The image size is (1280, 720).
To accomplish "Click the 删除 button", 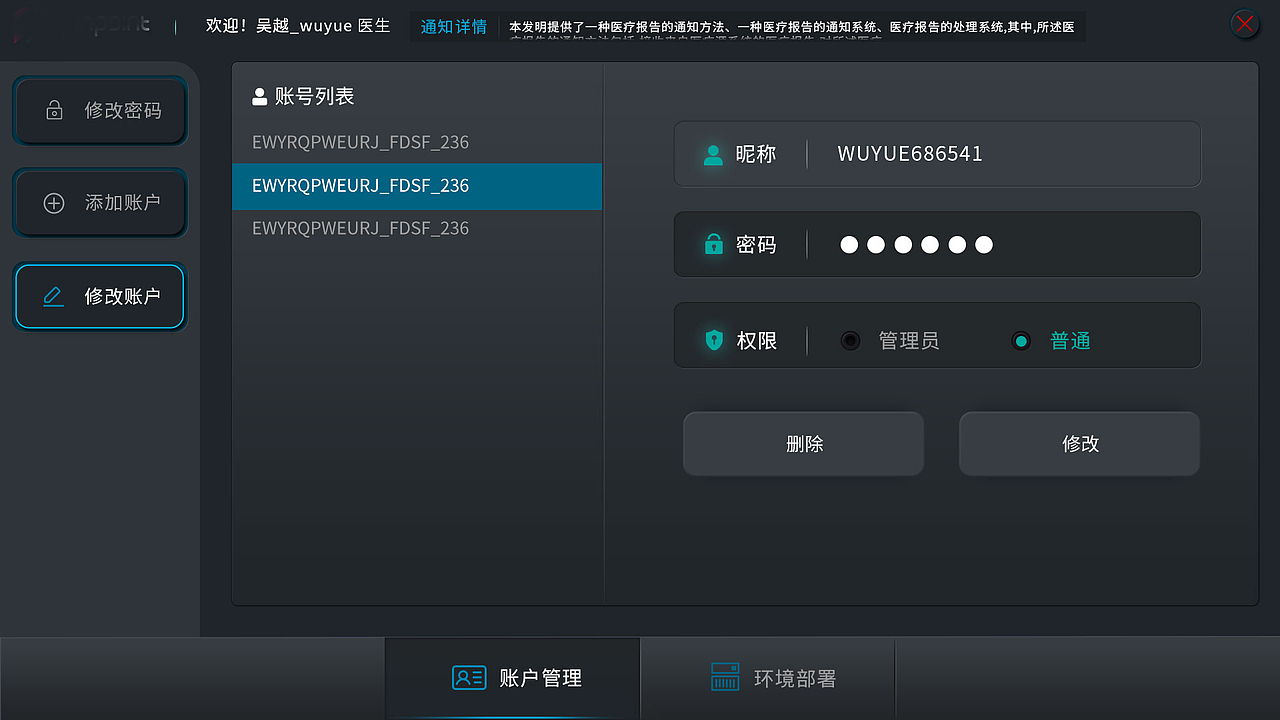I will pos(803,443).
